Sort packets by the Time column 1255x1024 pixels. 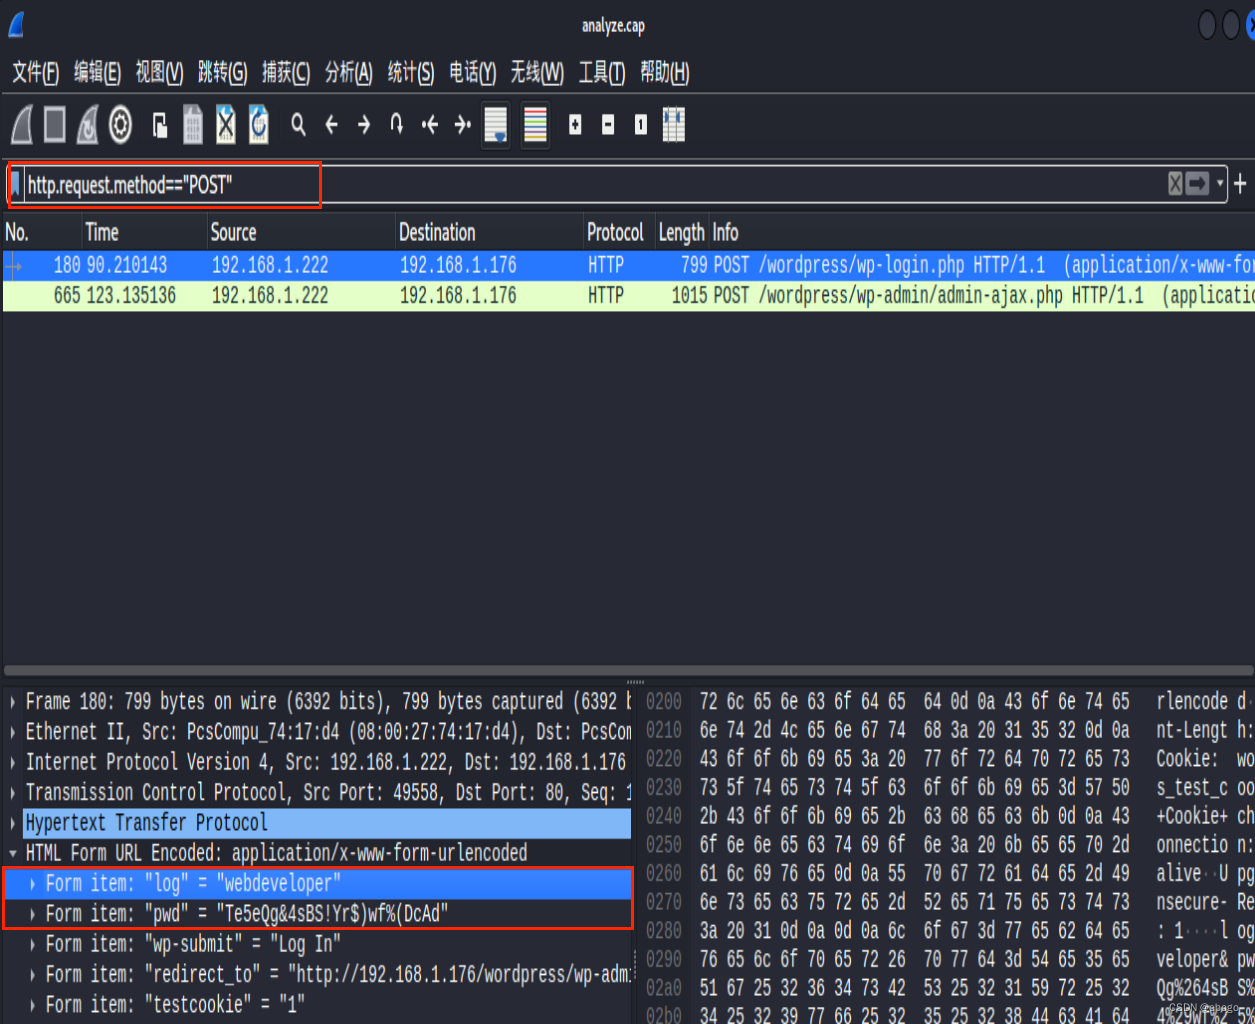point(145,232)
